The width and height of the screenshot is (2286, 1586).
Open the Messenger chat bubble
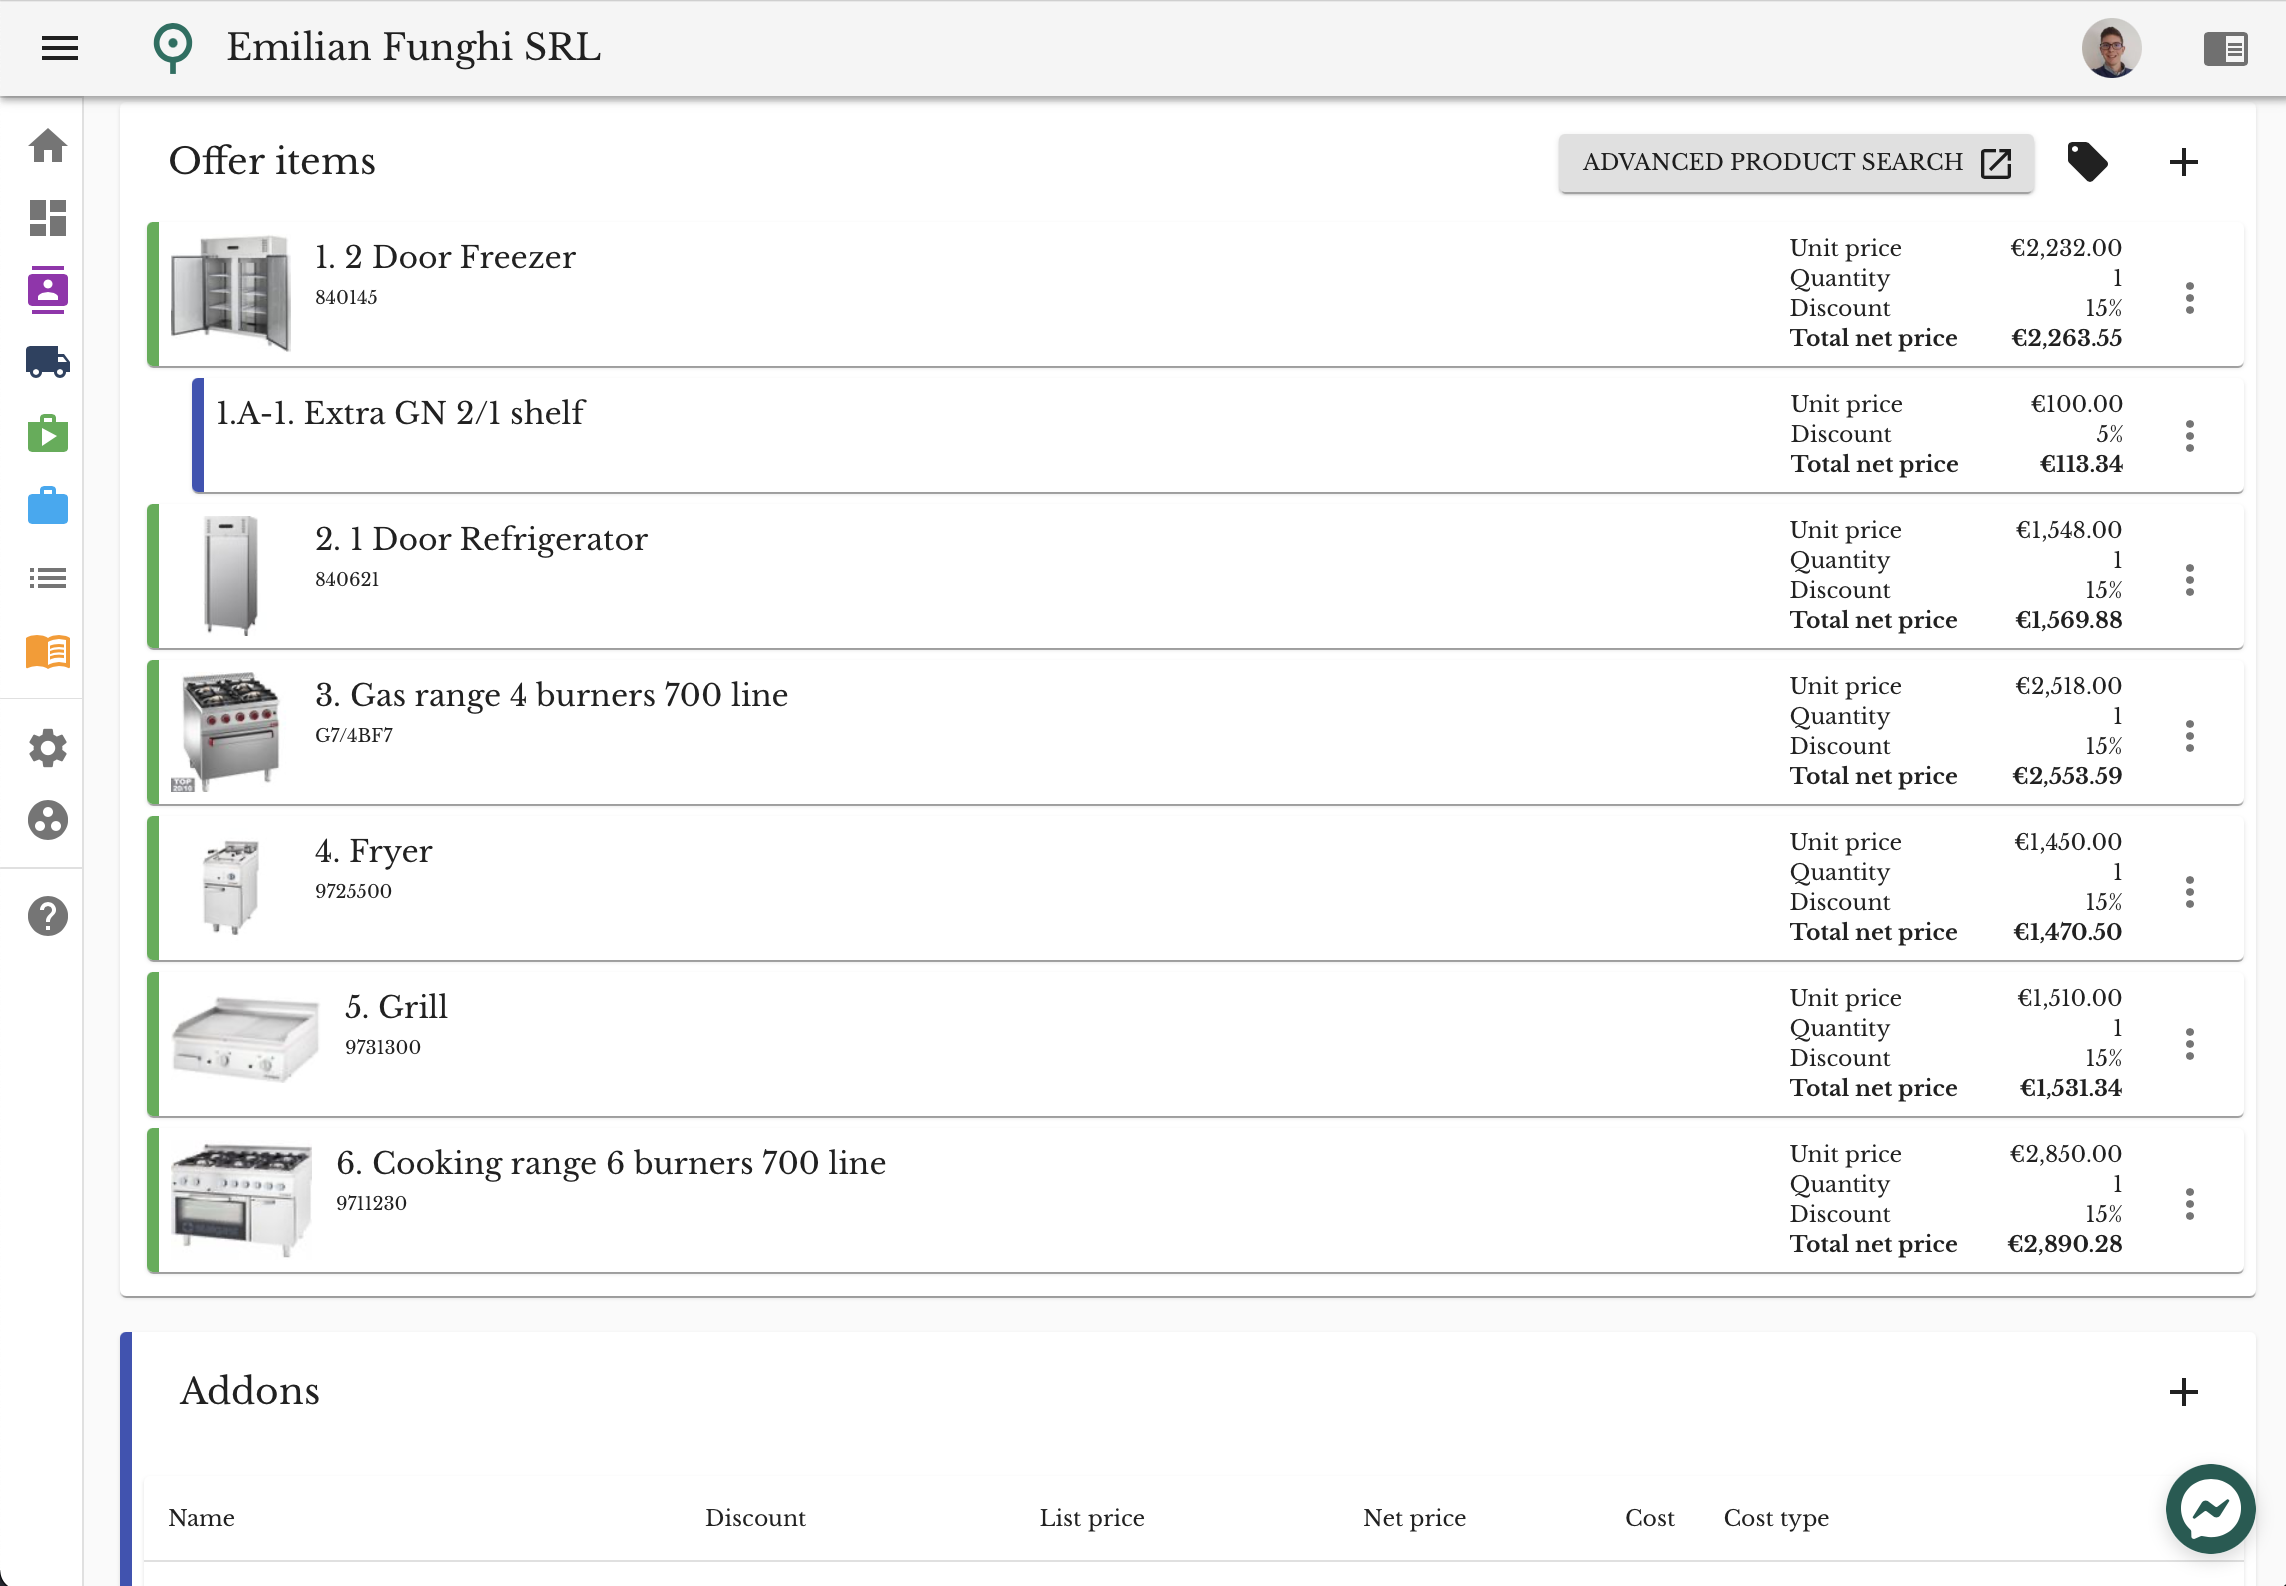(x=2210, y=1509)
